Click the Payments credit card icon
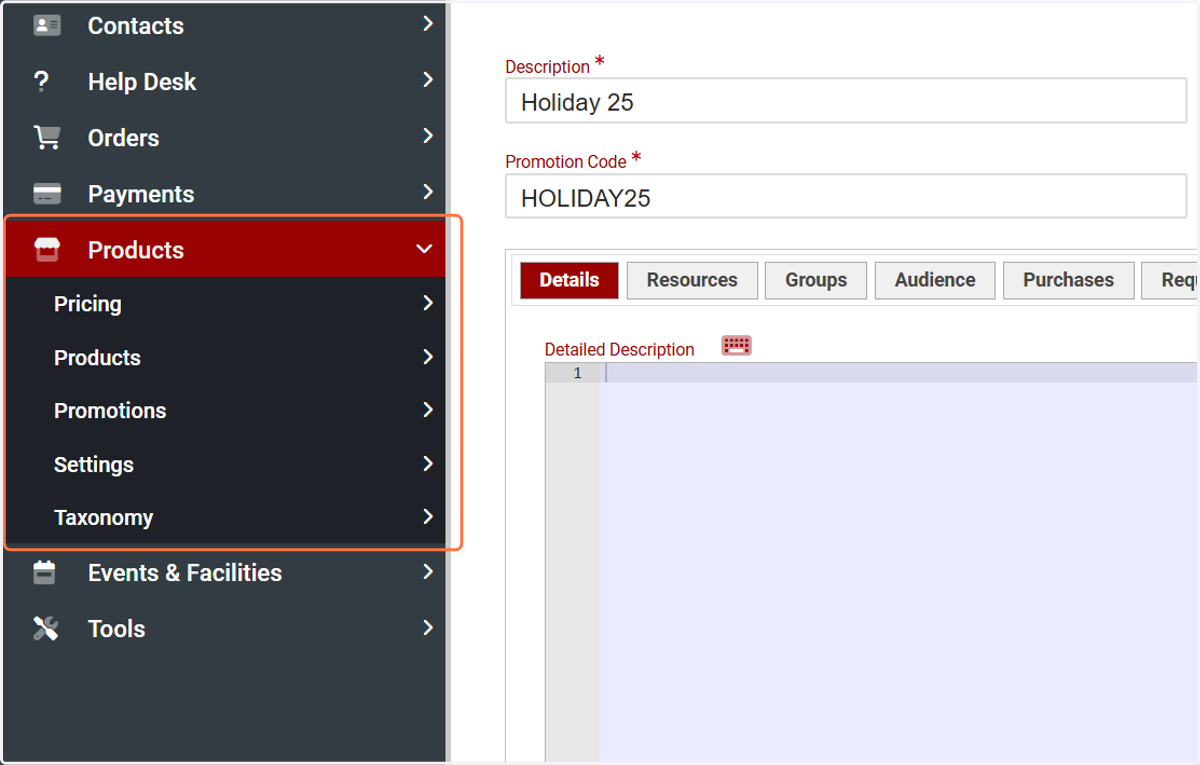The height and width of the screenshot is (765, 1200). pos(47,194)
